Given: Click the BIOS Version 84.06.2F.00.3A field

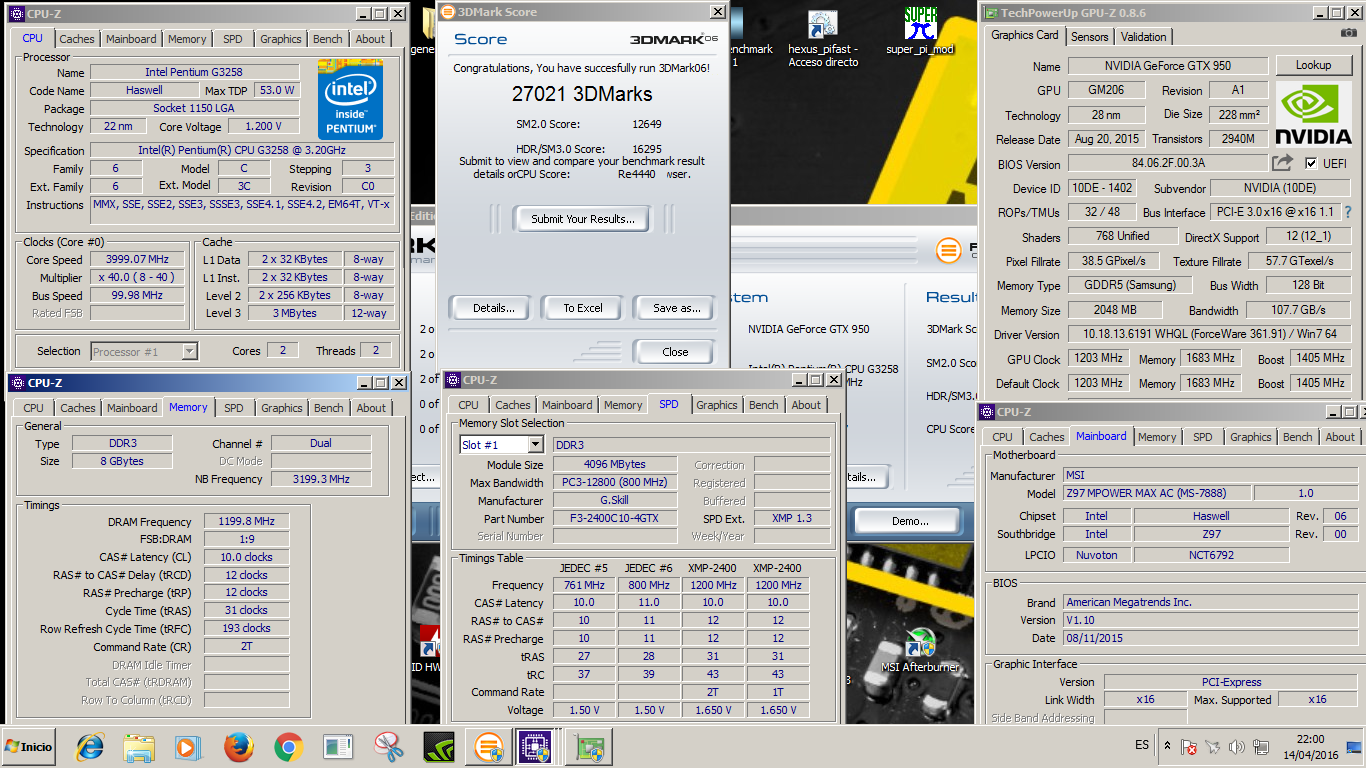Looking at the screenshot, I should 1167,163.
